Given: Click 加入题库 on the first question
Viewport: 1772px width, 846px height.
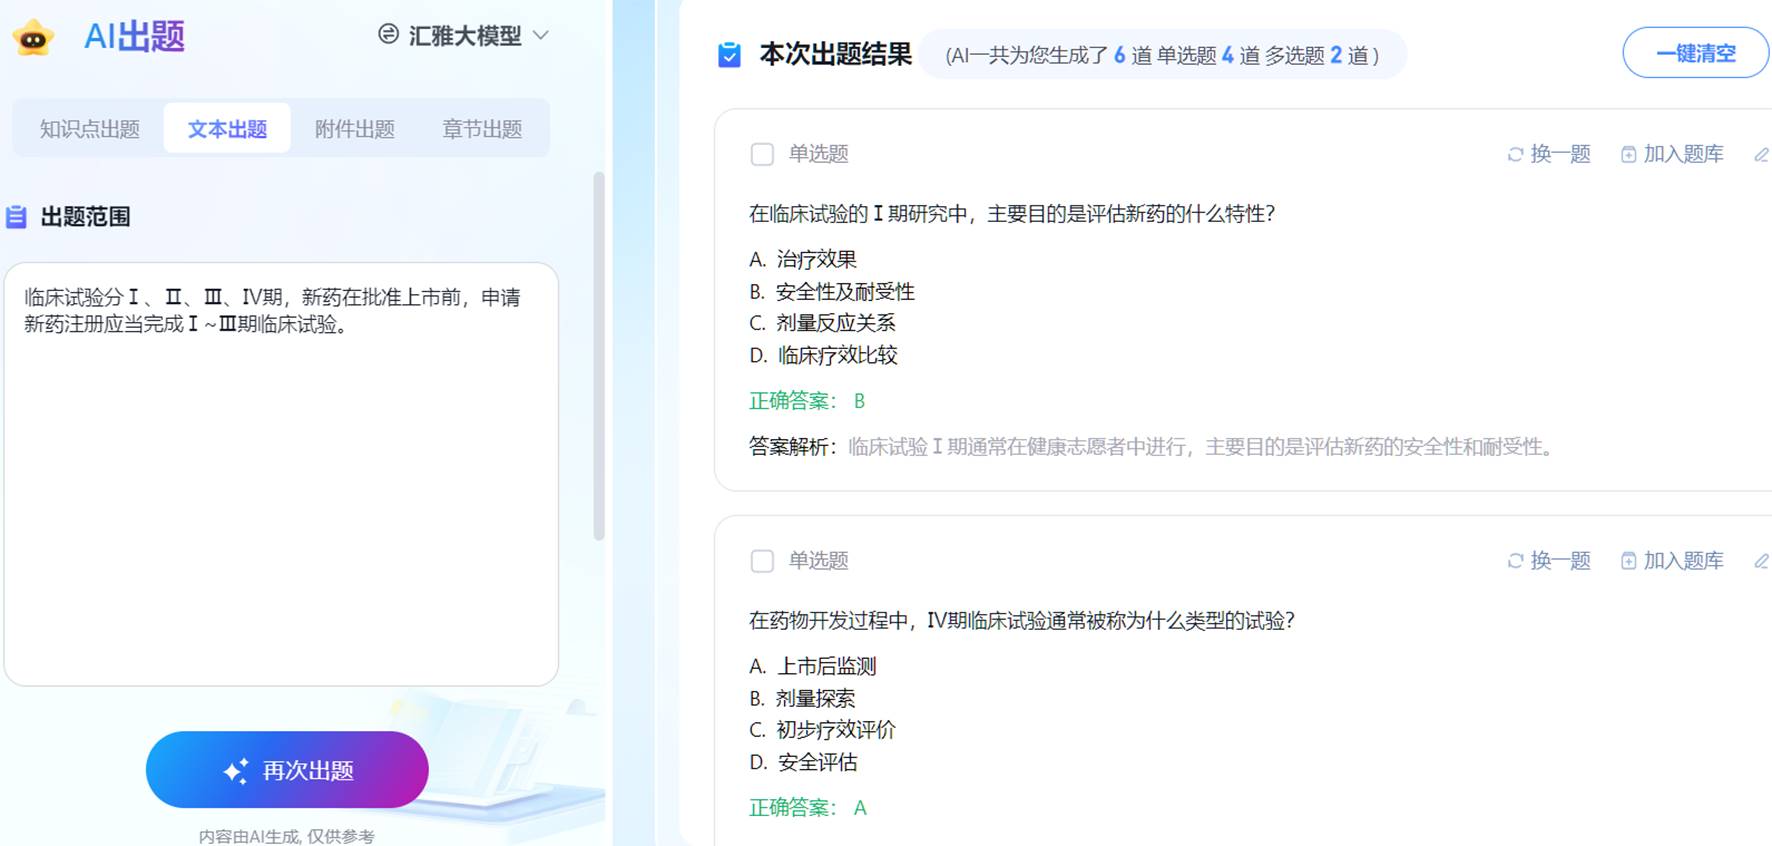Looking at the screenshot, I should 1672,154.
